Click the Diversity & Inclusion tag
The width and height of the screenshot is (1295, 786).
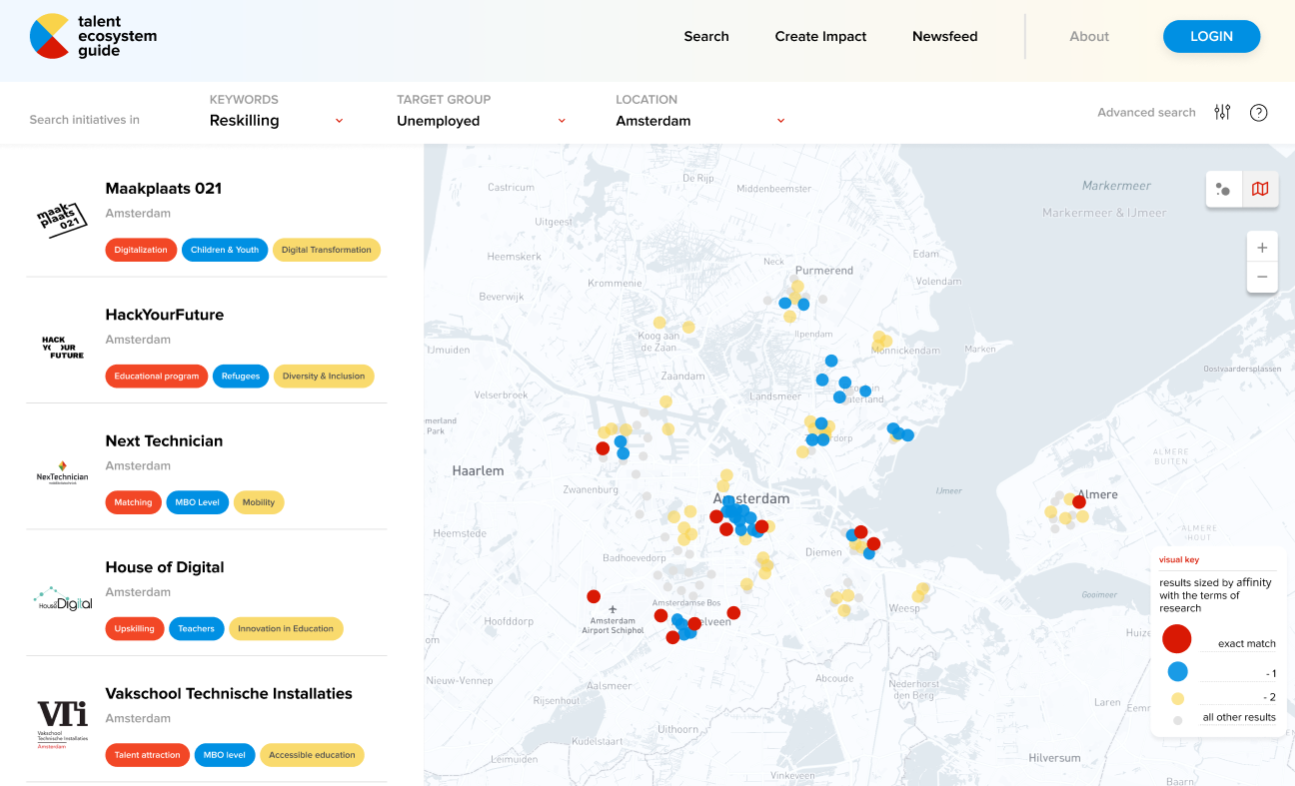coord(324,376)
